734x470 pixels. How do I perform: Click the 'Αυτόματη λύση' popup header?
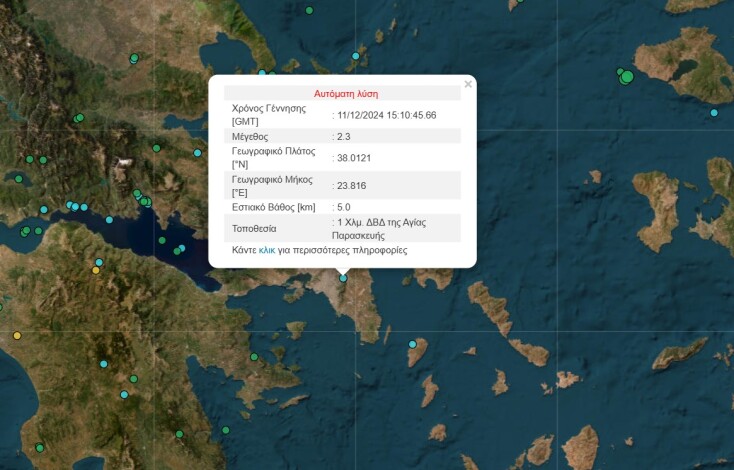[346, 92]
